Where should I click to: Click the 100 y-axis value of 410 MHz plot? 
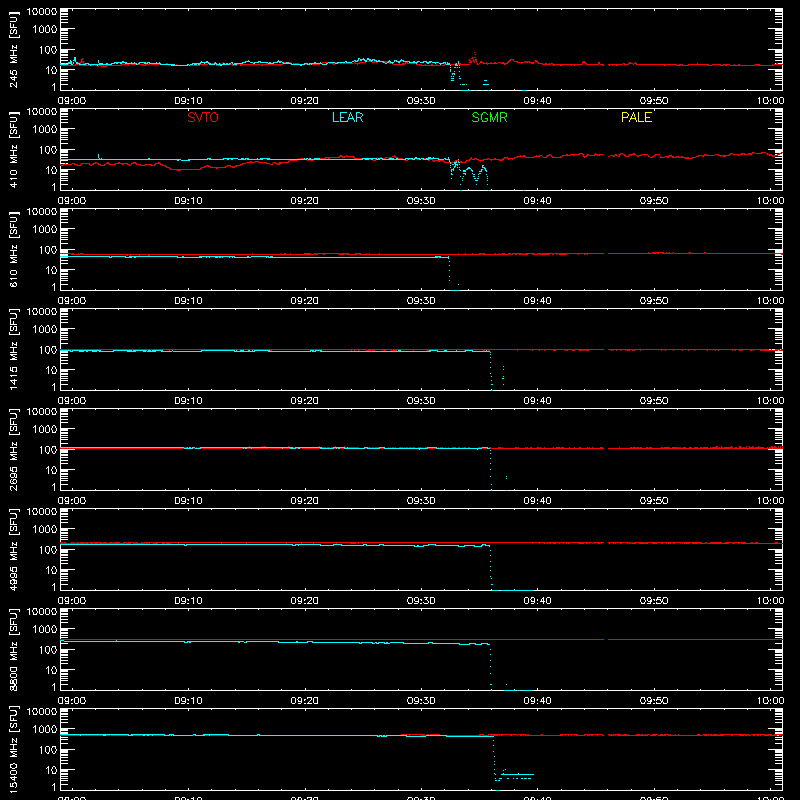point(48,150)
